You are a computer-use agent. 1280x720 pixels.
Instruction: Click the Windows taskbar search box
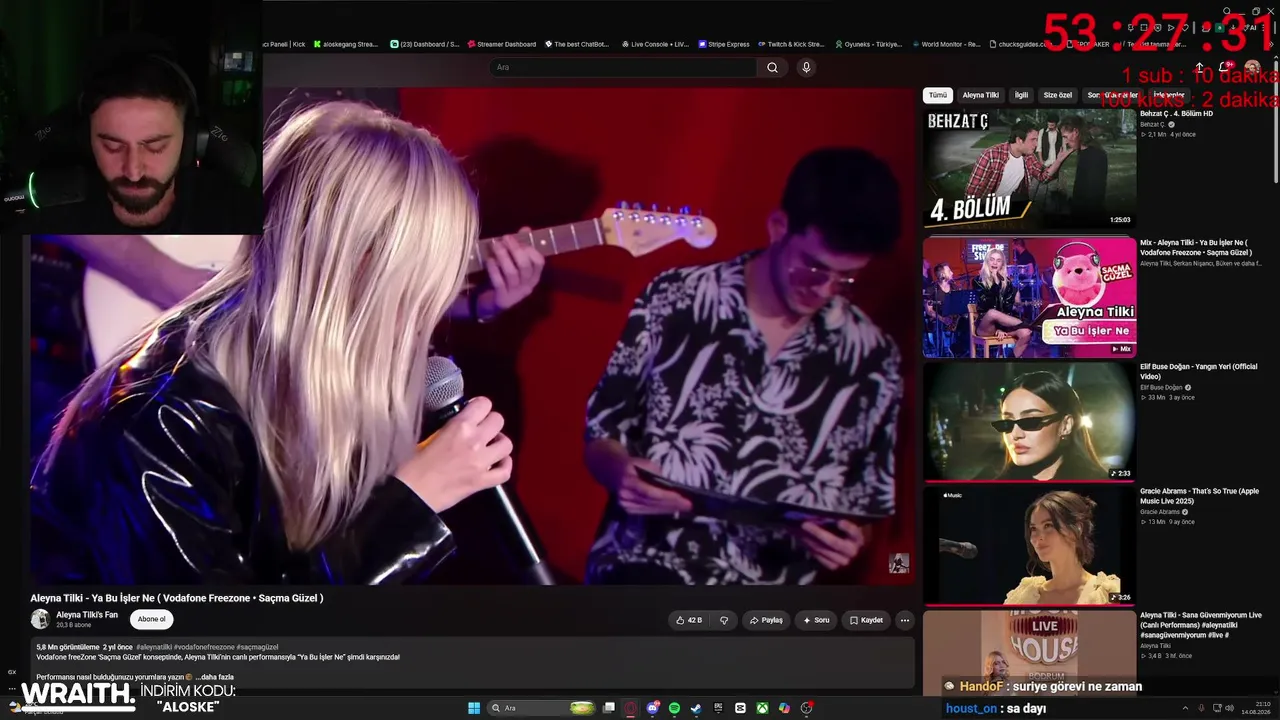[x=540, y=708]
